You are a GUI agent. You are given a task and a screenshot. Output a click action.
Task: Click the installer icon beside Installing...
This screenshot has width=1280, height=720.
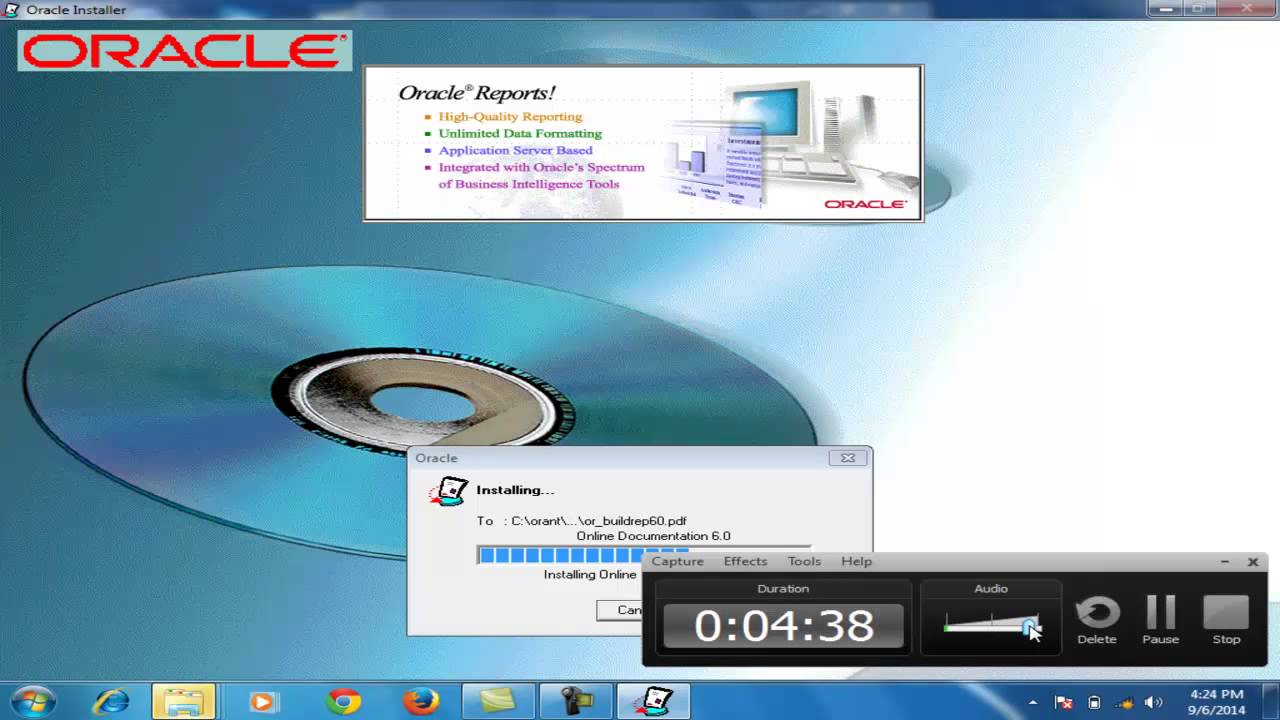(x=448, y=492)
